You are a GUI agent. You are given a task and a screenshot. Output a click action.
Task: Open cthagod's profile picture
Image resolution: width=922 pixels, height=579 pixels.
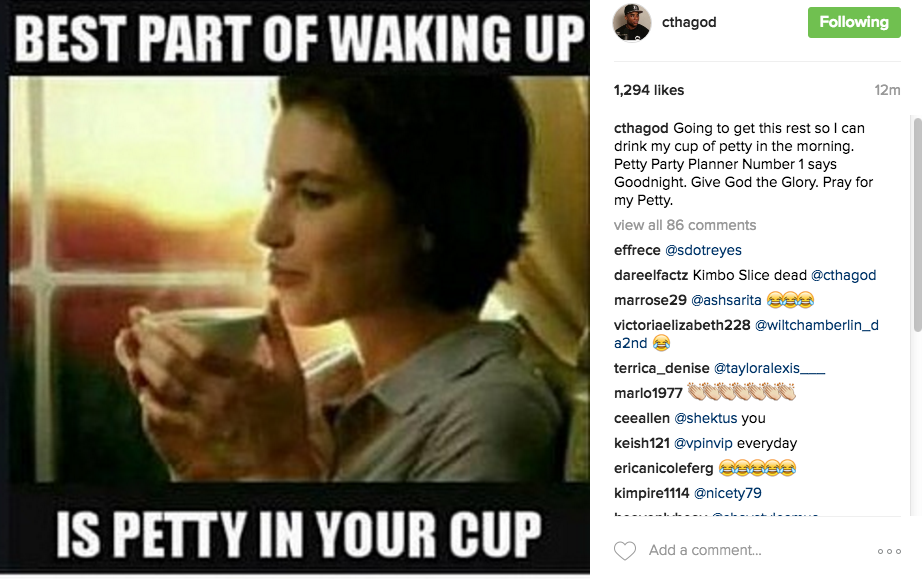(632, 23)
